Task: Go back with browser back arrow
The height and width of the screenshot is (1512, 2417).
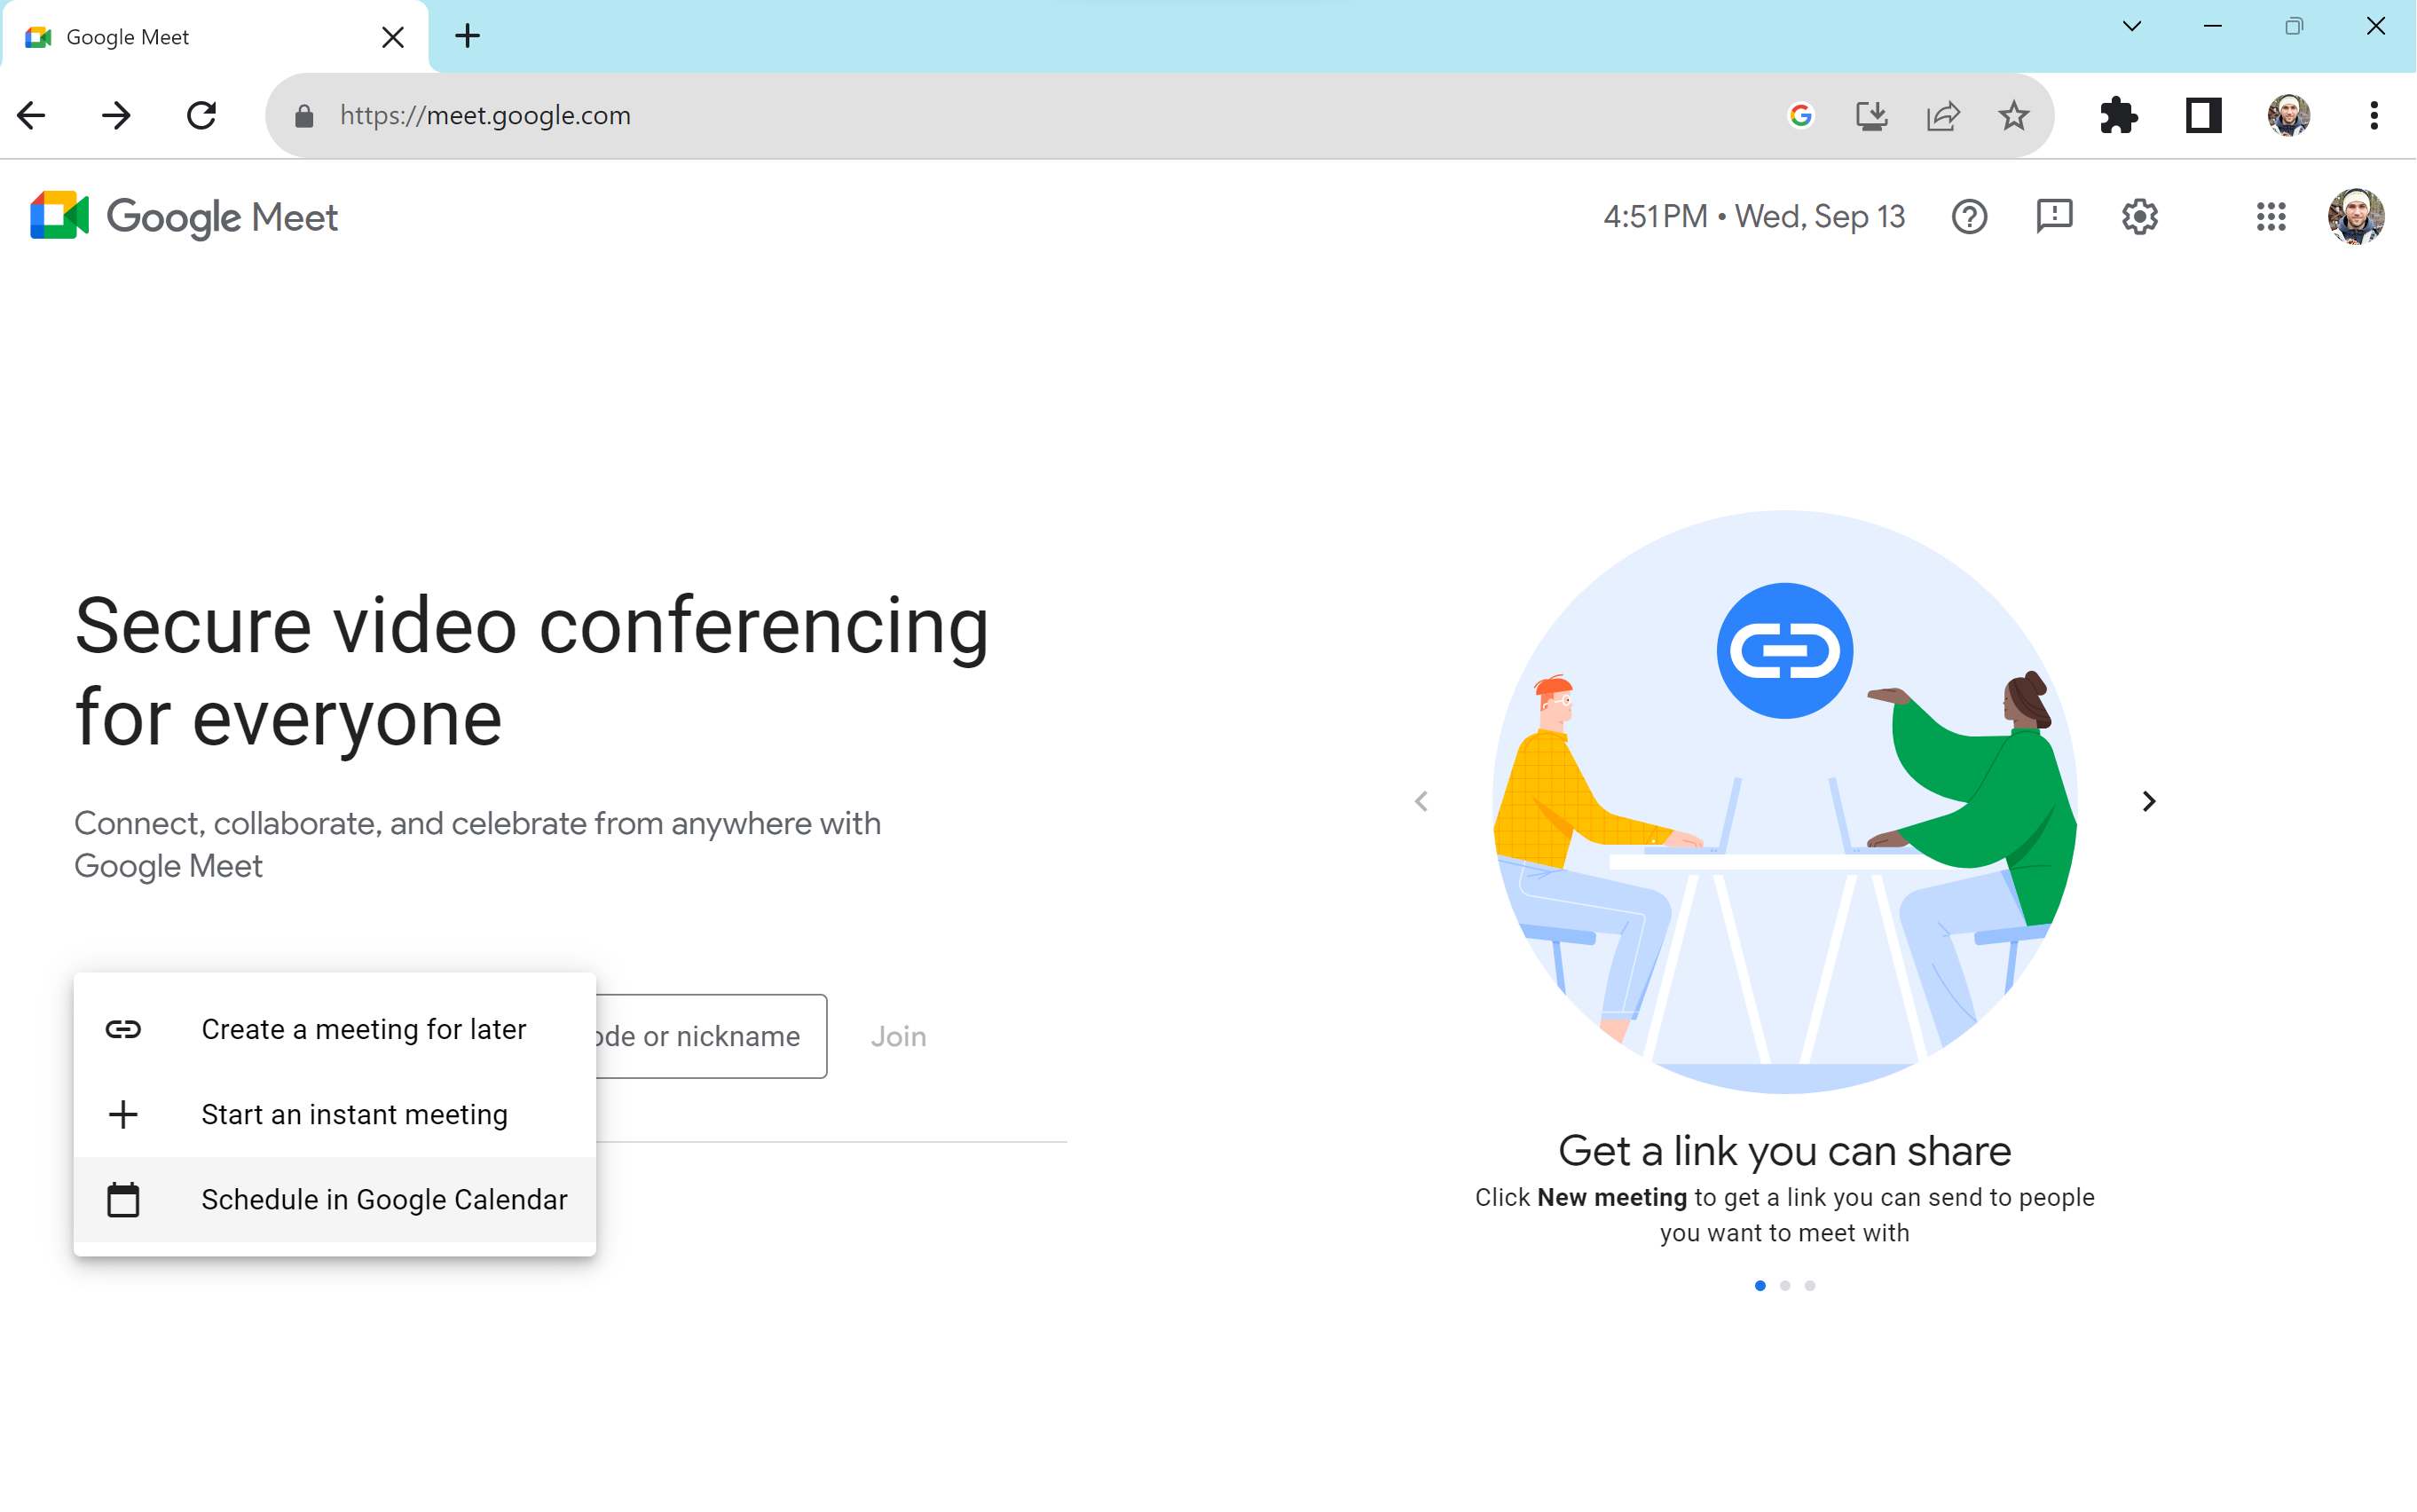Action: pos(32,115)
